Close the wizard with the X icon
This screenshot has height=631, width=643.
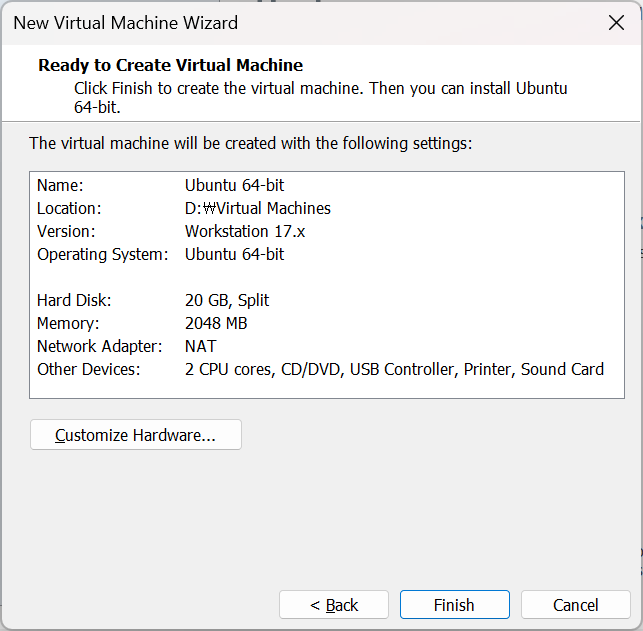tap(616, 23)
